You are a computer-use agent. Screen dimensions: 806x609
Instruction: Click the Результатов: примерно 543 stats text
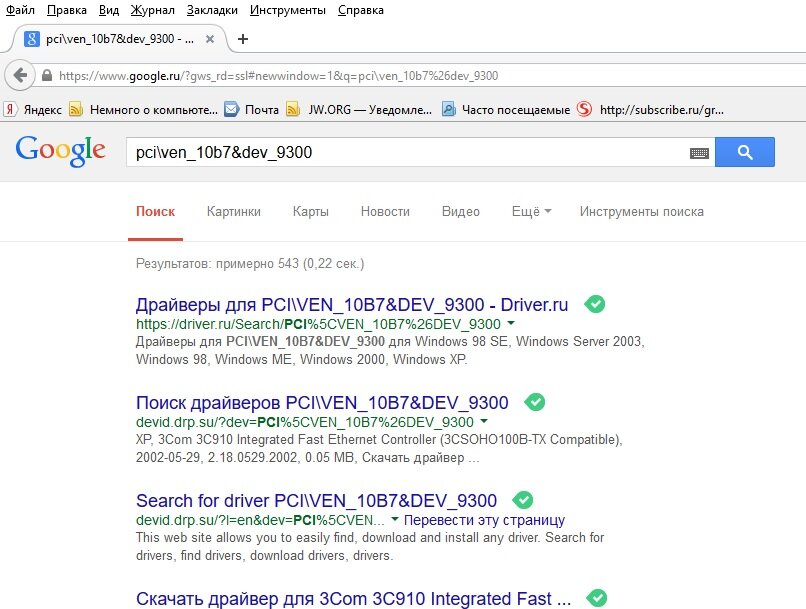(x=250, y=264)
